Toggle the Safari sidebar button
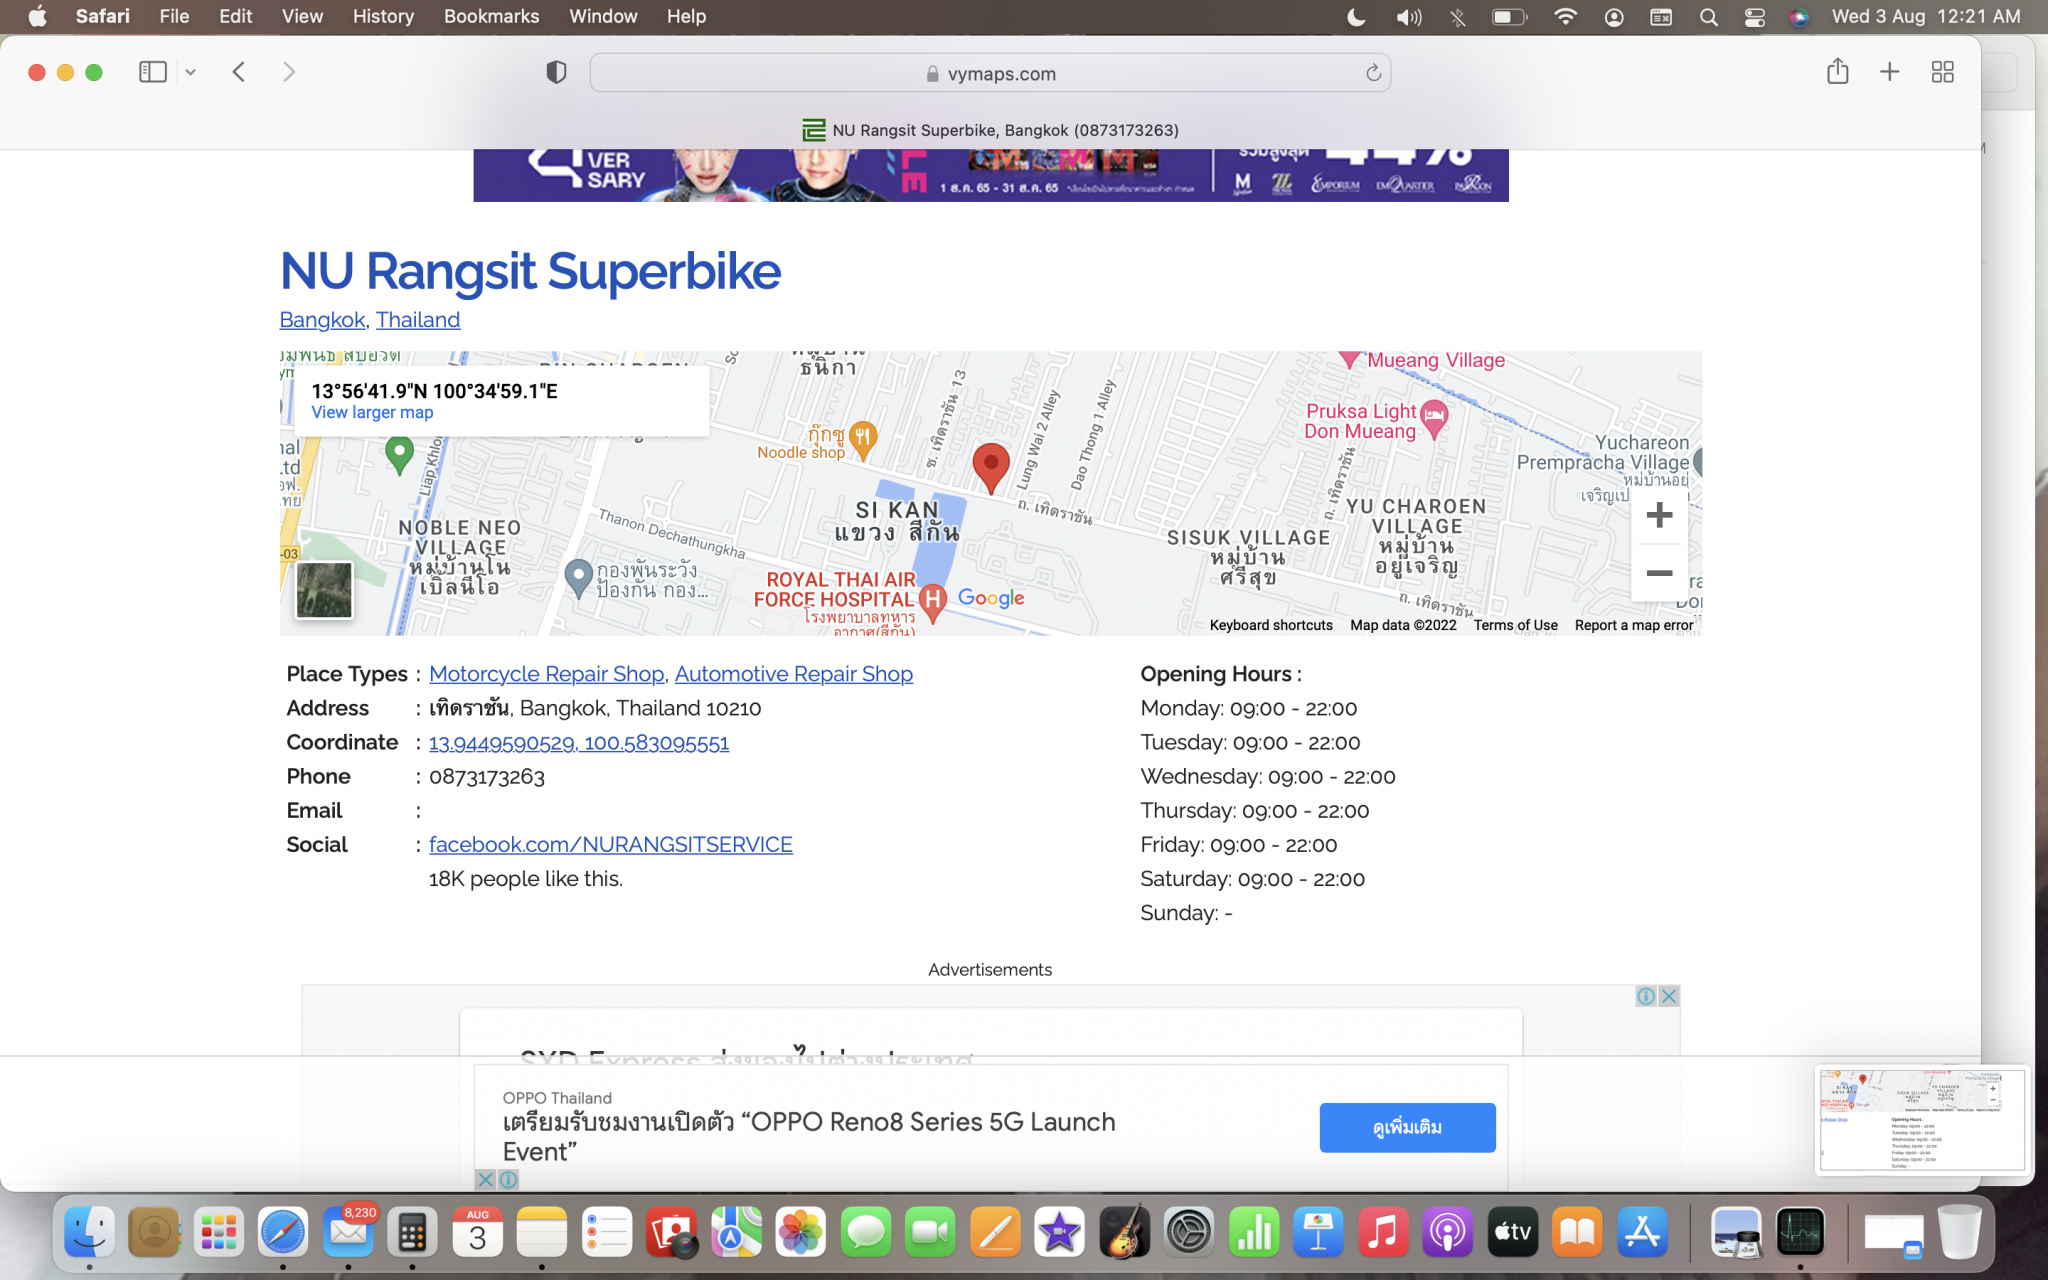The image size is (2048, 1280). [x=152, y=72]
